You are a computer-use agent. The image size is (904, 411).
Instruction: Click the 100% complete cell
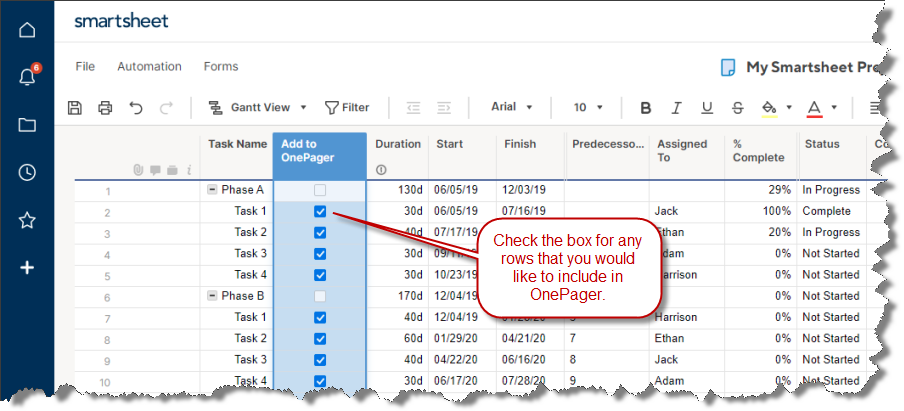coord(762,212)
